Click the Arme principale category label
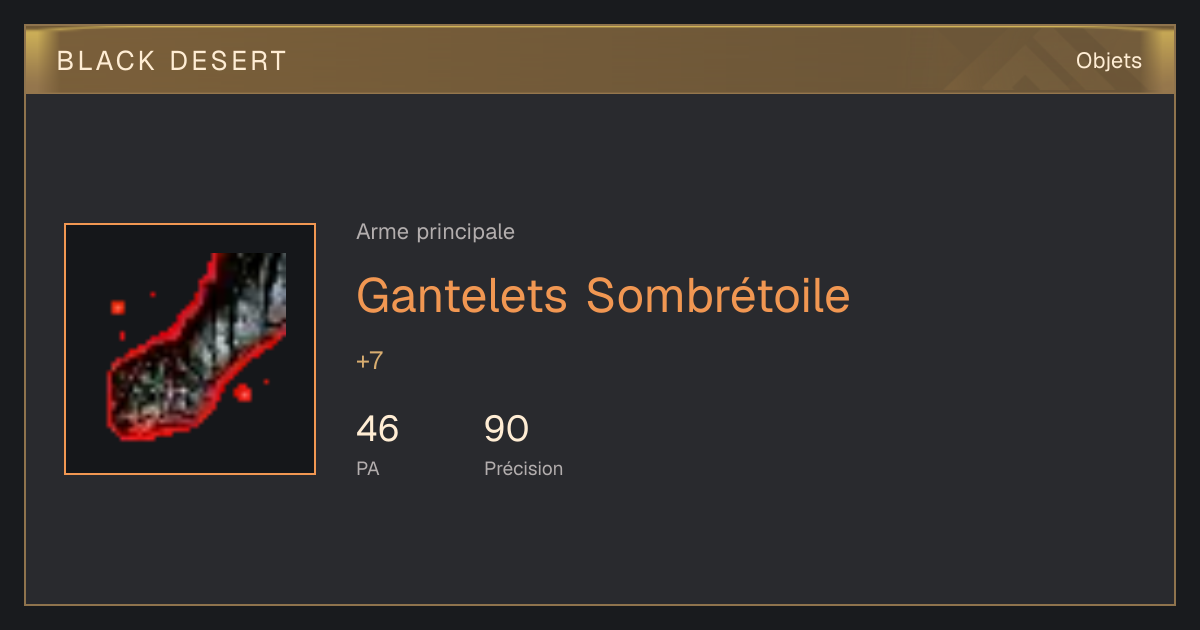The height and width of the screenshot is (630, 1200). click(435, 232)
